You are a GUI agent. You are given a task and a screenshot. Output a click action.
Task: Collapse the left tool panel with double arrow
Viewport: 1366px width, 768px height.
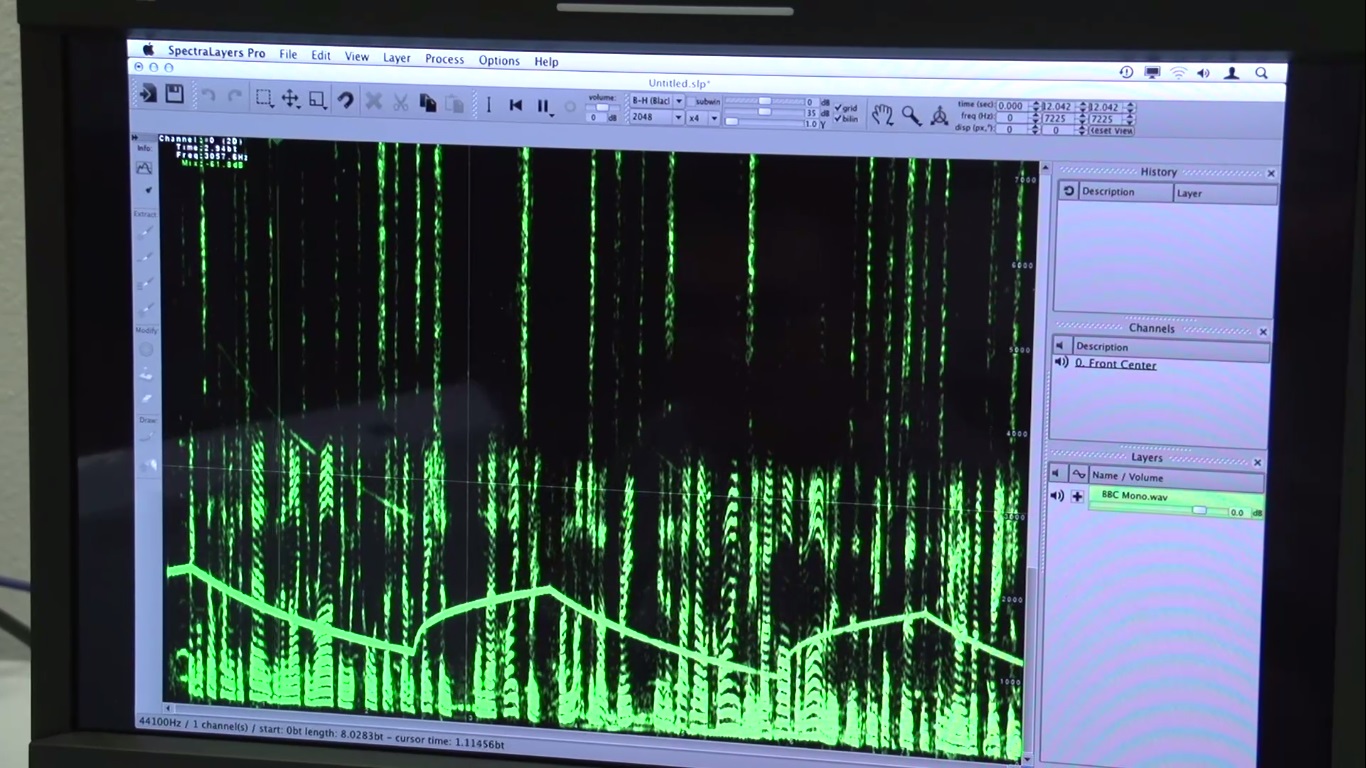(135, 137)
